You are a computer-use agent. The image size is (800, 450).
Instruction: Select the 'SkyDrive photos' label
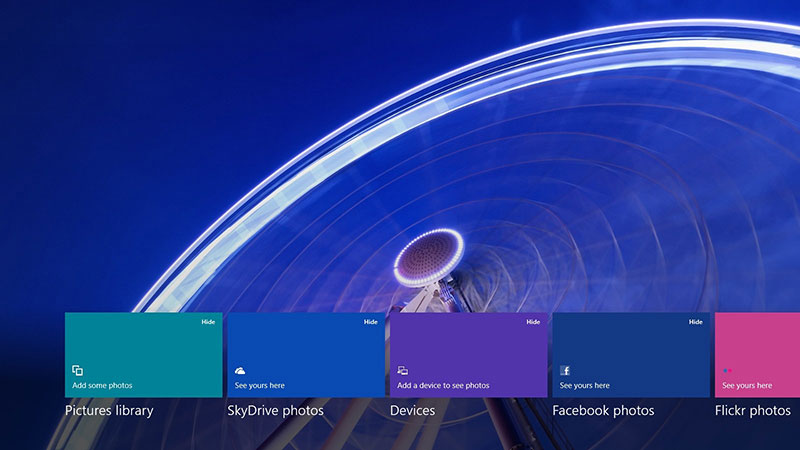[276, 411]
